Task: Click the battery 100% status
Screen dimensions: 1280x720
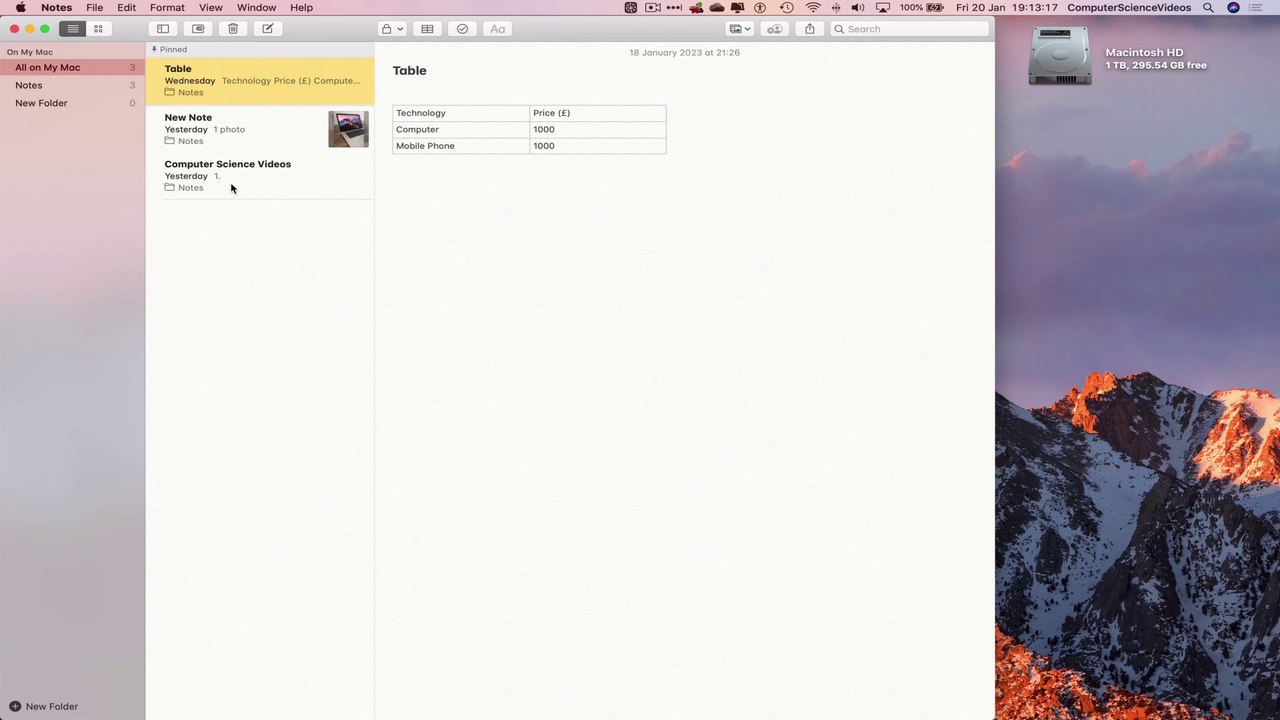Action: point(921,7)
